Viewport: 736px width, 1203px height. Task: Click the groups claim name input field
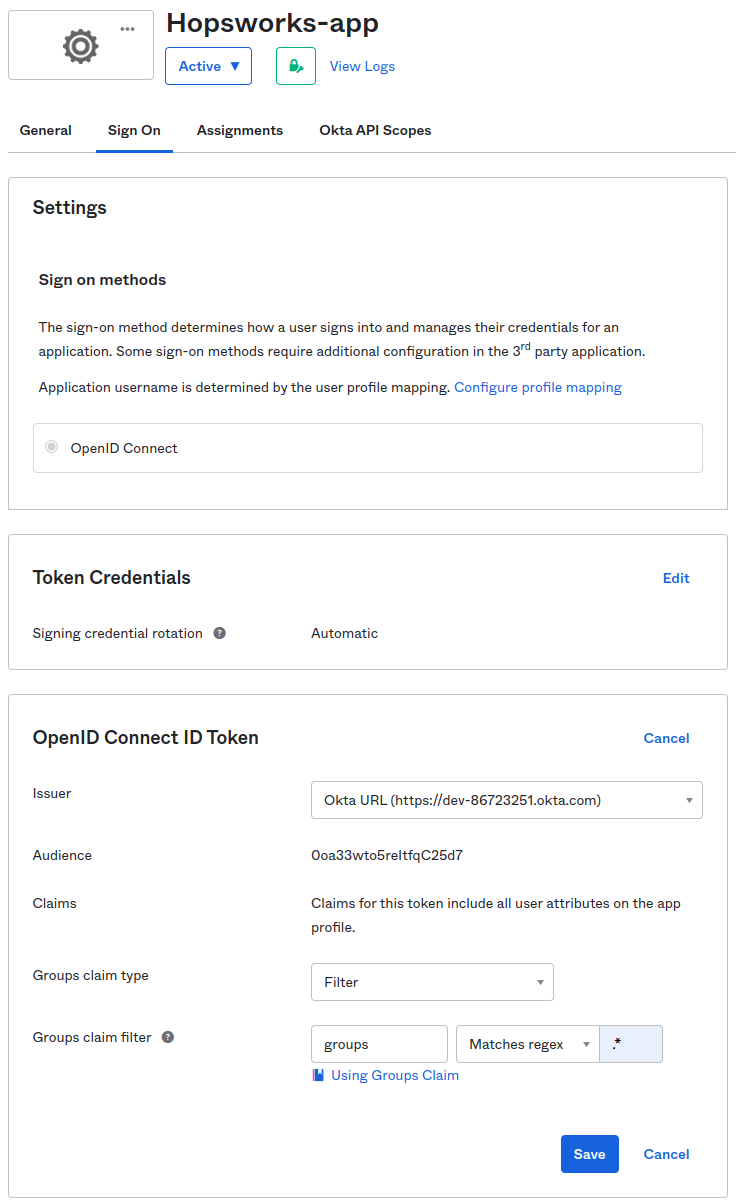(x=379, y=1044)
